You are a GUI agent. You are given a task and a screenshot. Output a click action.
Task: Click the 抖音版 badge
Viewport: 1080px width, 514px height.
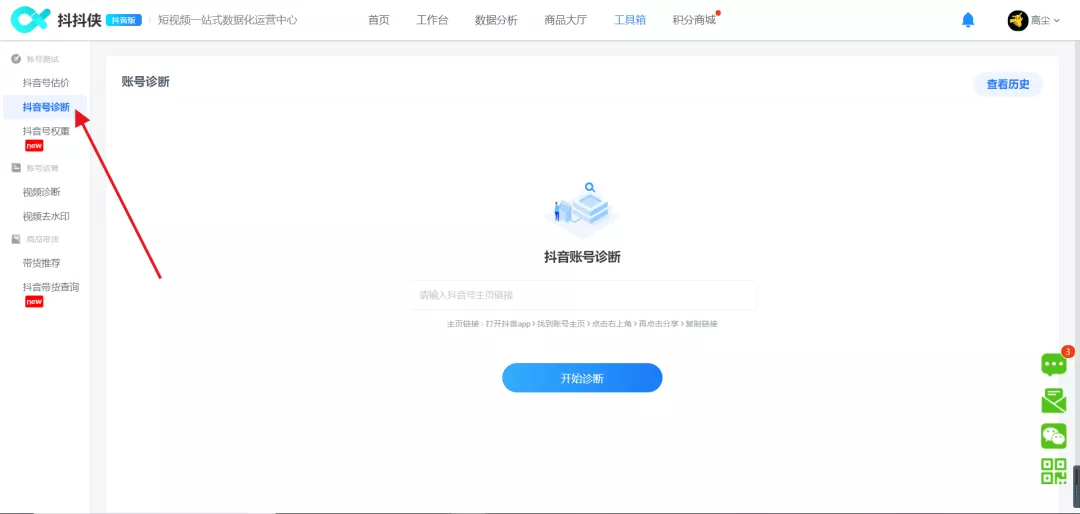[124, 20]
